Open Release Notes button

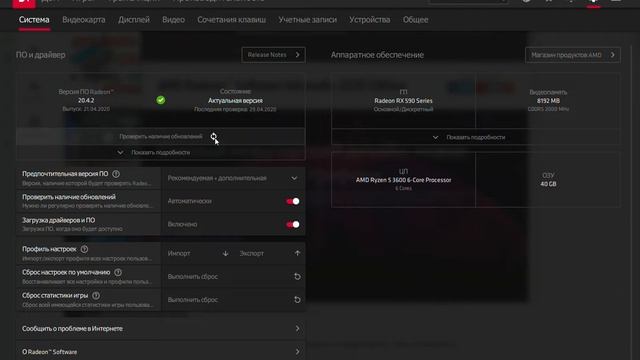273,55
